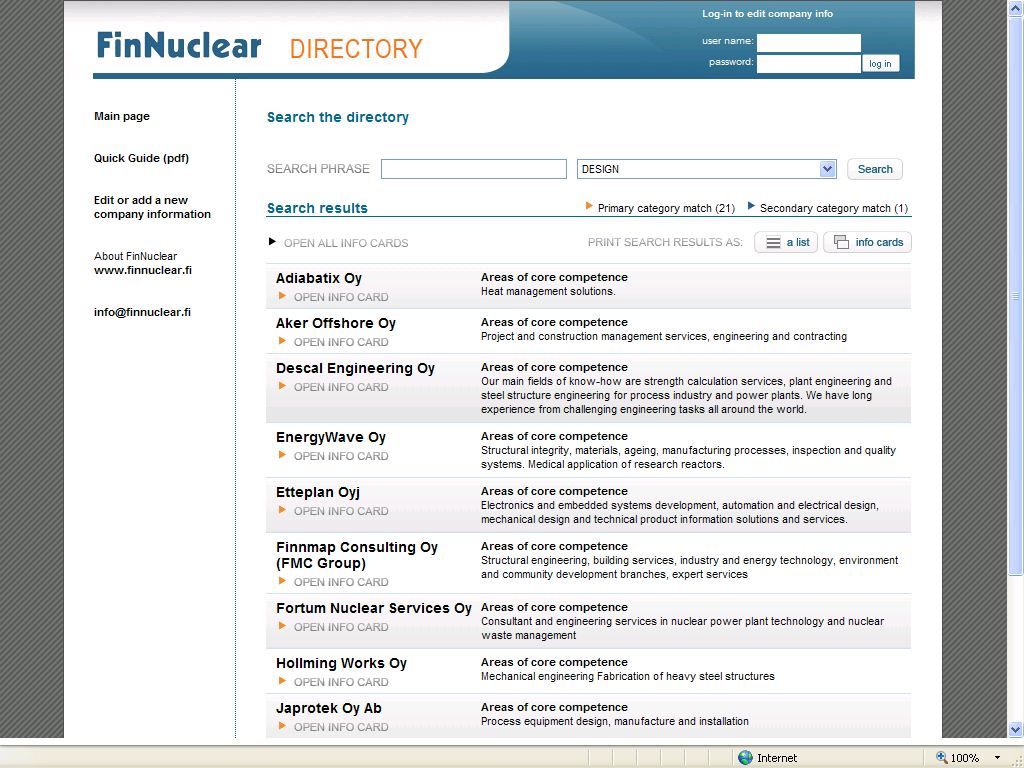This screenshot has width=1024, height=768.
Task: Click the scrollbar down arrow
Action: coord(1015,729)
